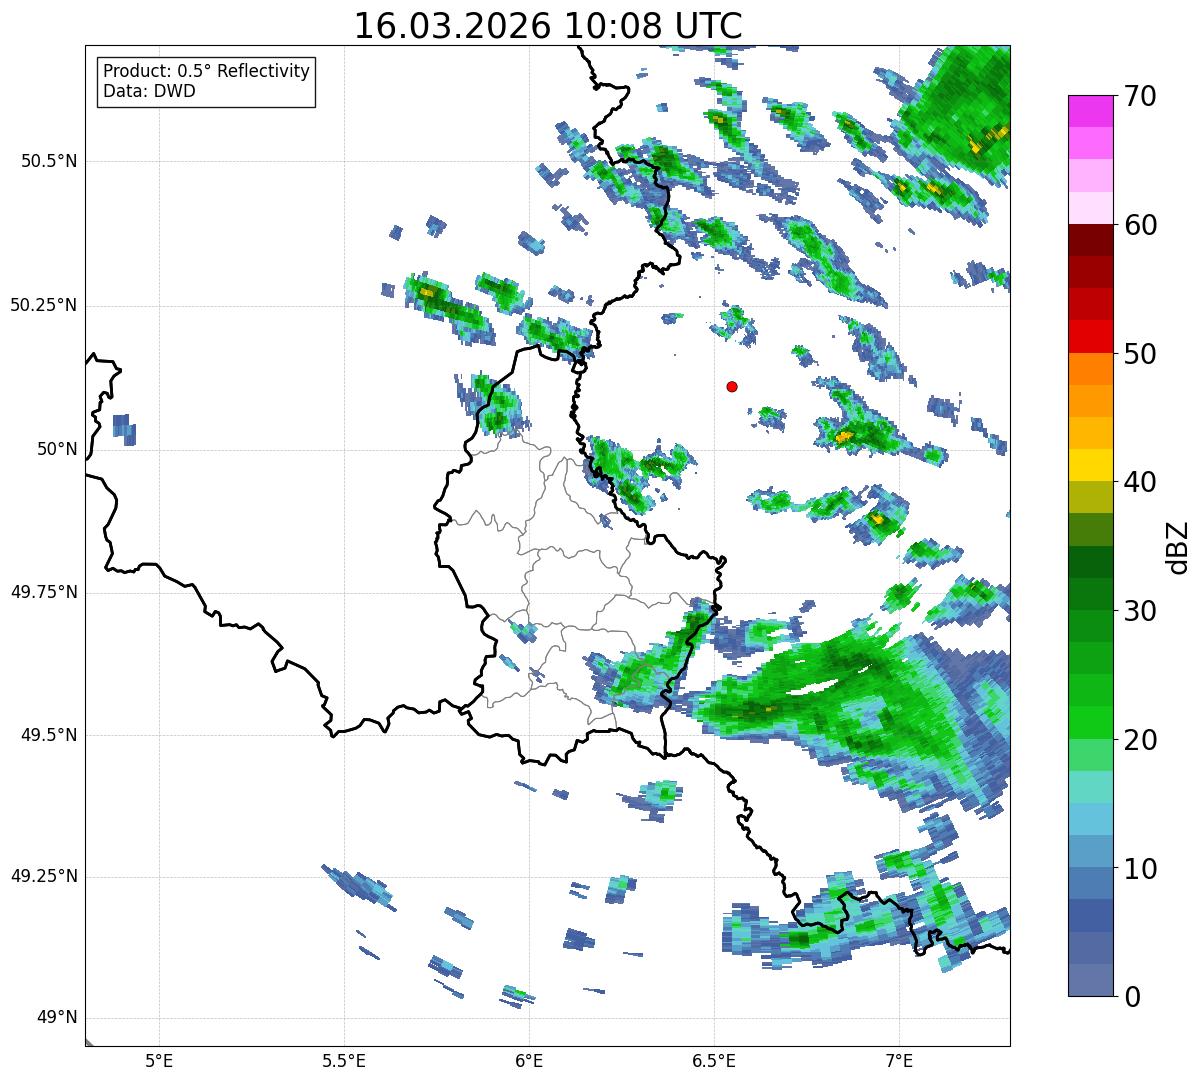Viewport: 1202px width, 1081px height.
Task: Click the 10 label on colorbar
Action: coord(1141,869)
